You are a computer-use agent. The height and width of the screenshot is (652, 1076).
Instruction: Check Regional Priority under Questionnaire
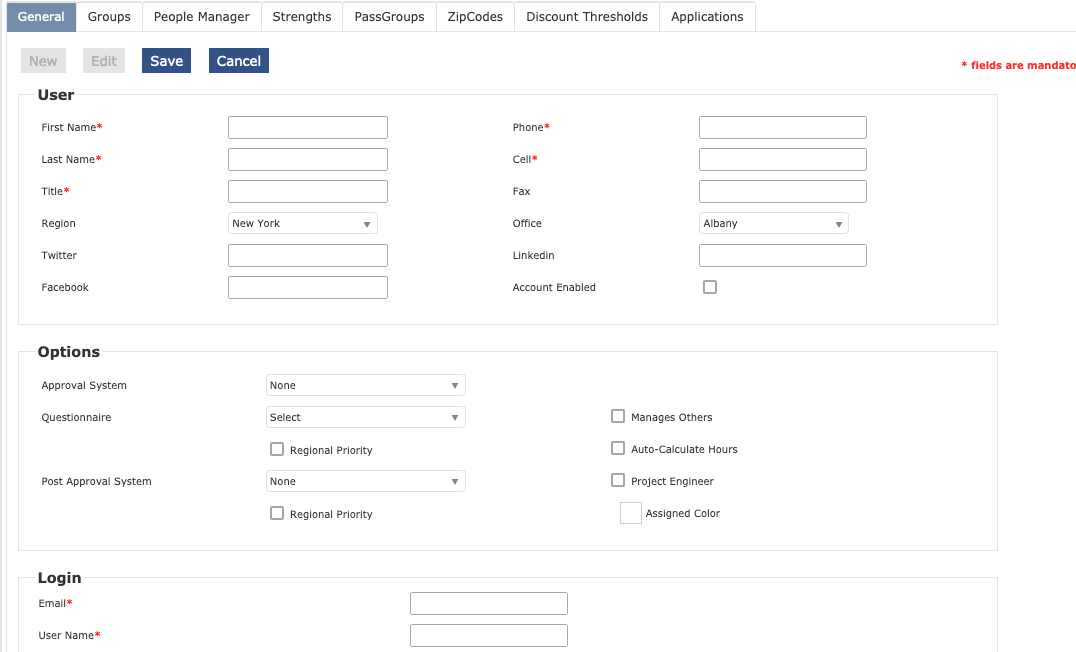[x=277, y=449]
